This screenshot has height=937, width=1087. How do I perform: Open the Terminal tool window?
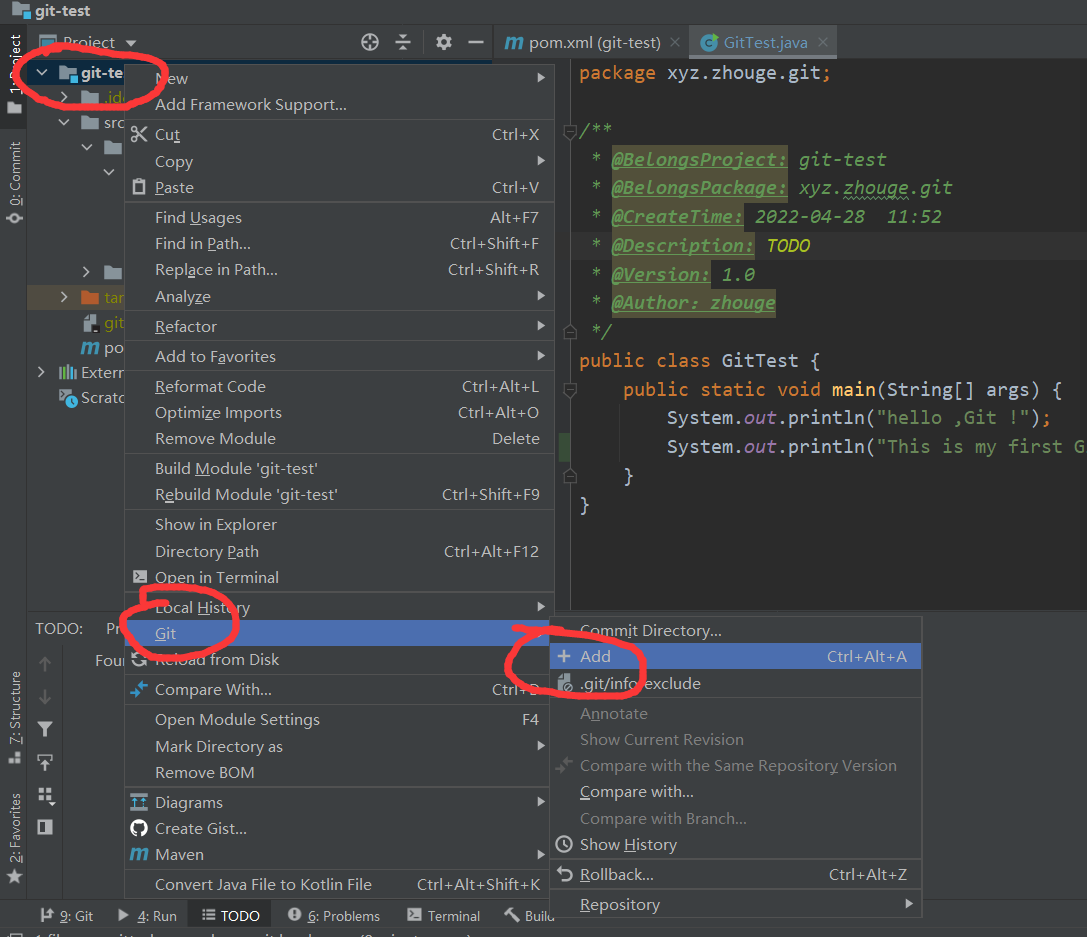click(x=444, y=916)
